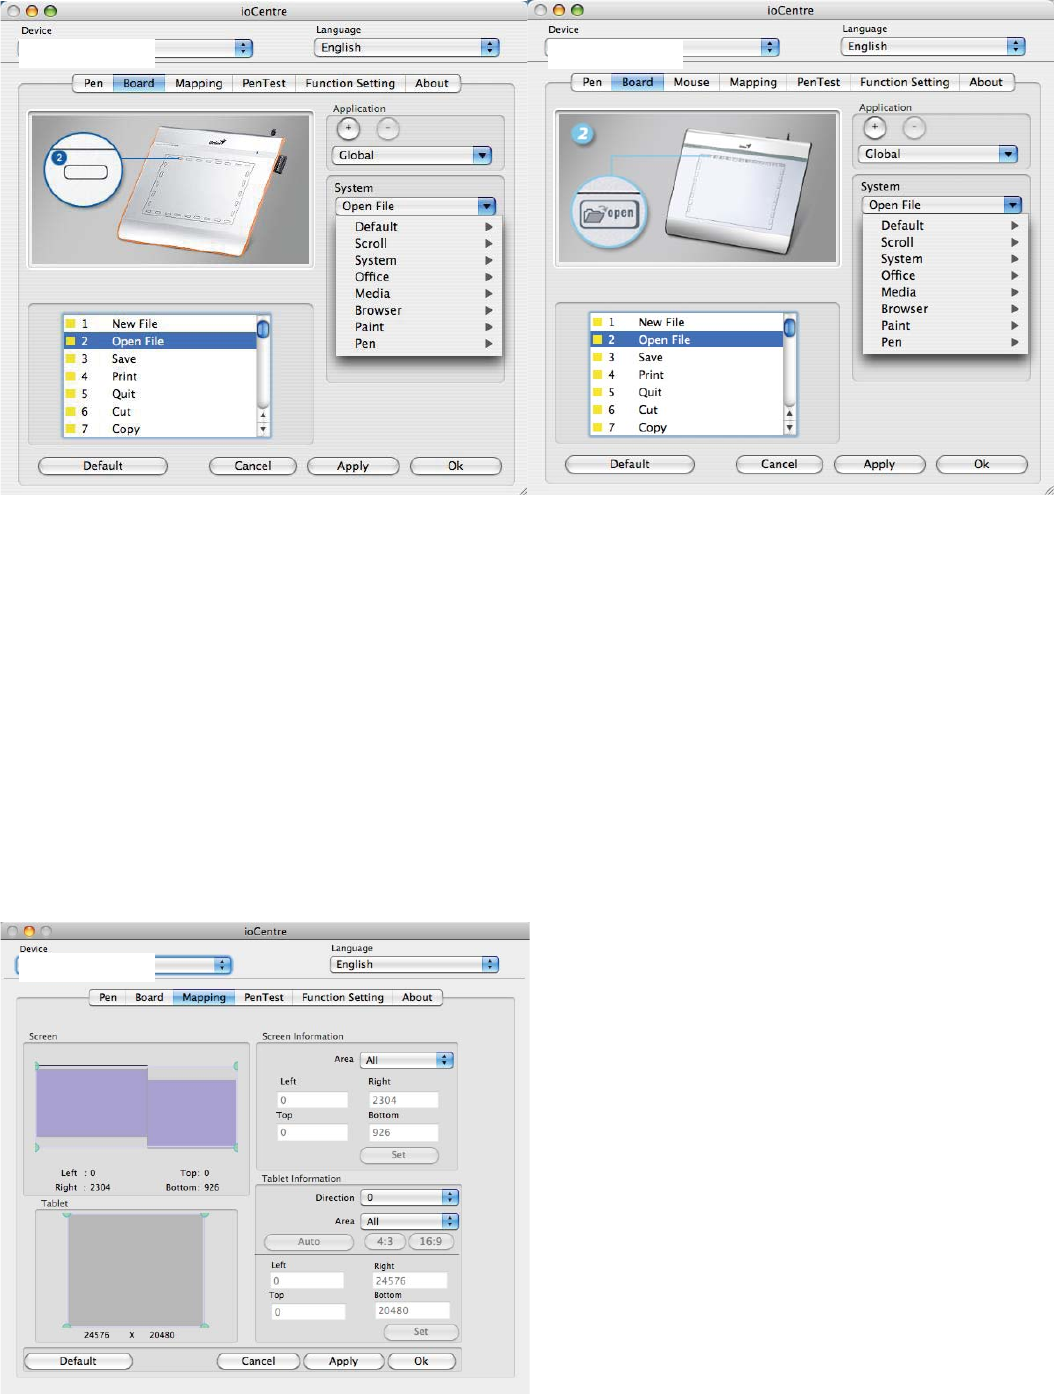This screenshot has height=1394, width=1054.
Task: Open Default submenu arrow in orange-tablet window
Action: pos(489,227)
